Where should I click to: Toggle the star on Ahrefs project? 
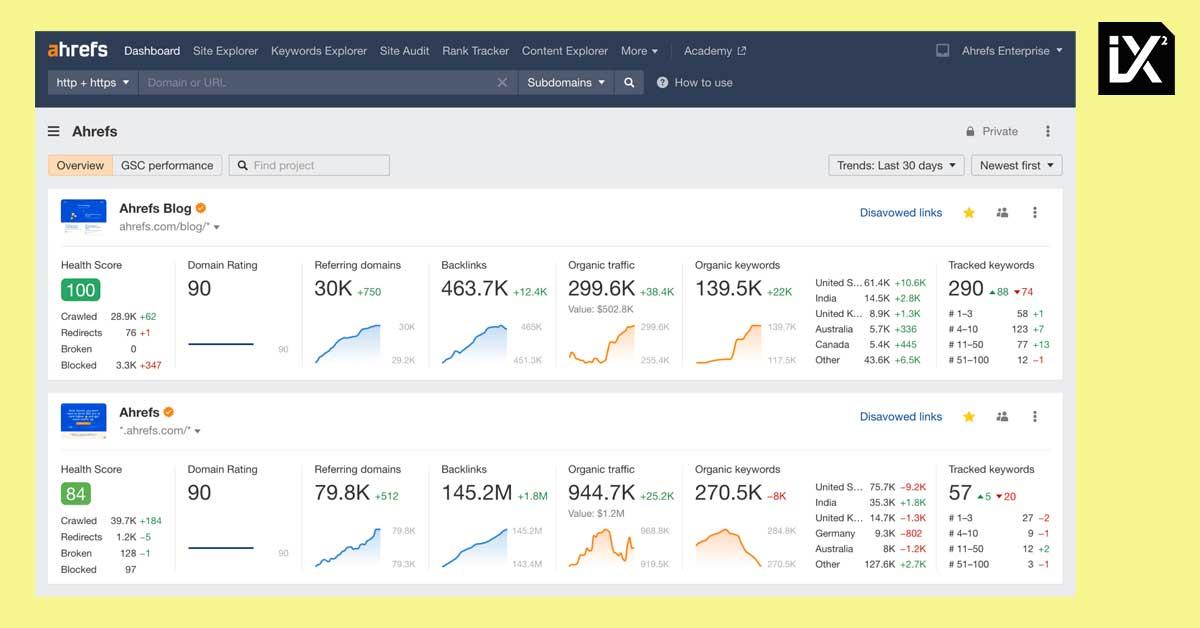point(969,417)
